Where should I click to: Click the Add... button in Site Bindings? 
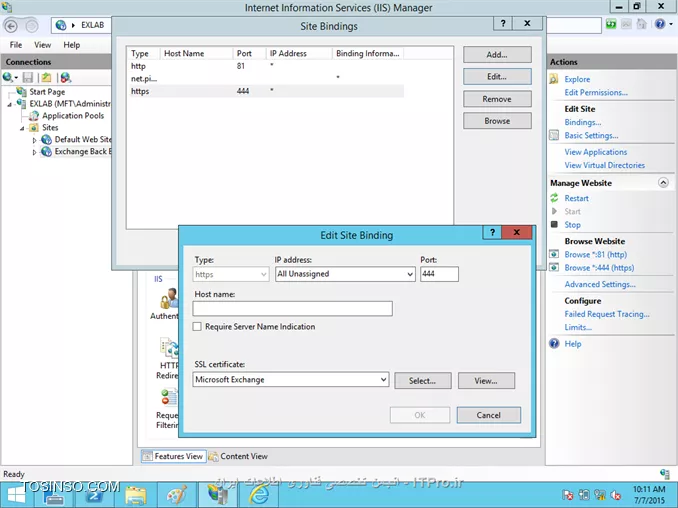pos(497,54)
